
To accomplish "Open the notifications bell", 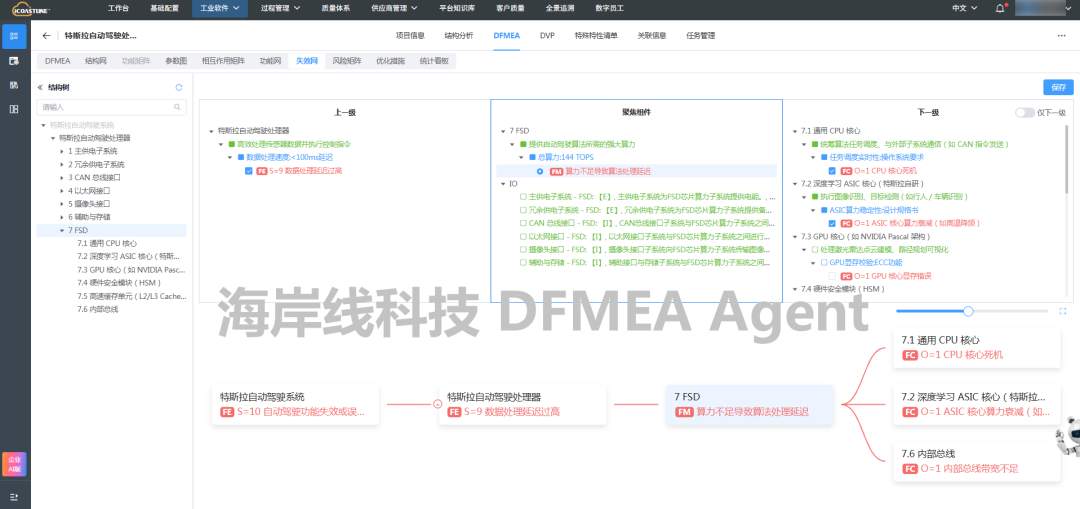I will (1000, 8).
